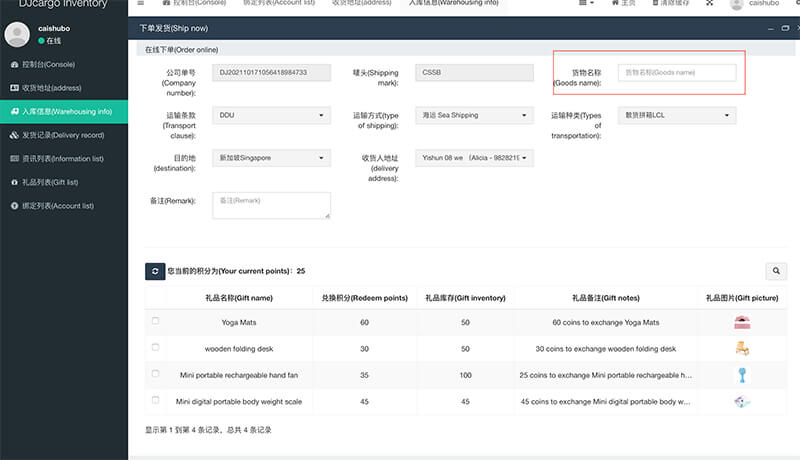Click the redeem points value 35
Image resolution: width=800 pixels, height=460 pixels.
(x=364, y=375)
